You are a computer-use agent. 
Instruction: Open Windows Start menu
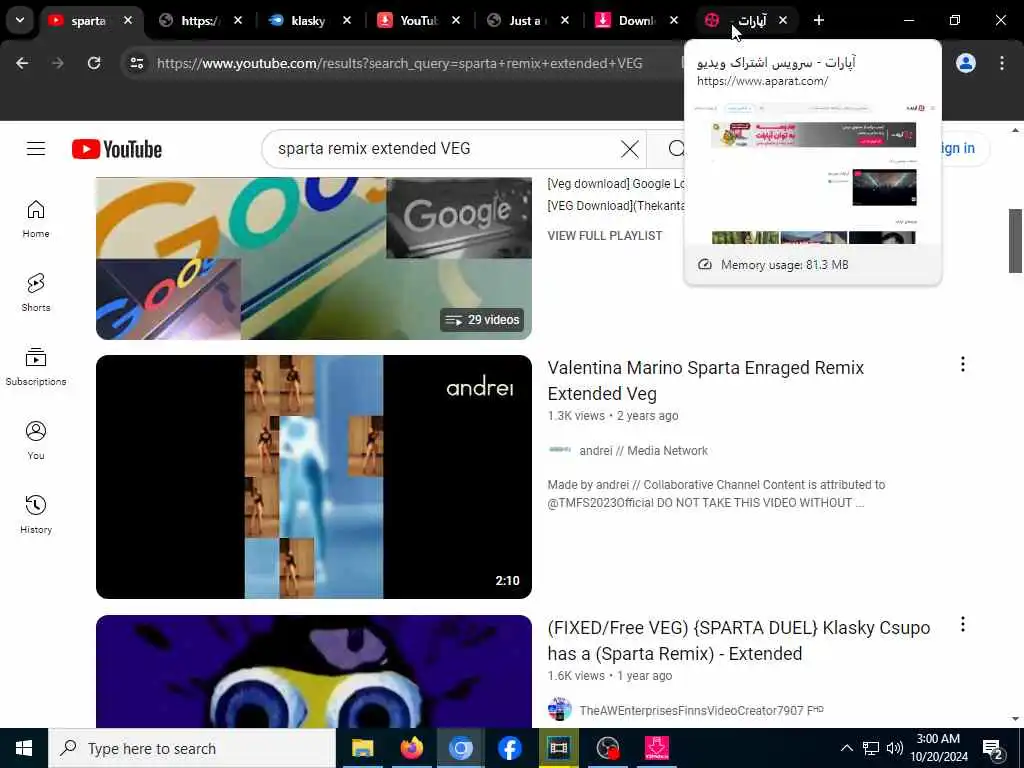(x=24, y=748)
